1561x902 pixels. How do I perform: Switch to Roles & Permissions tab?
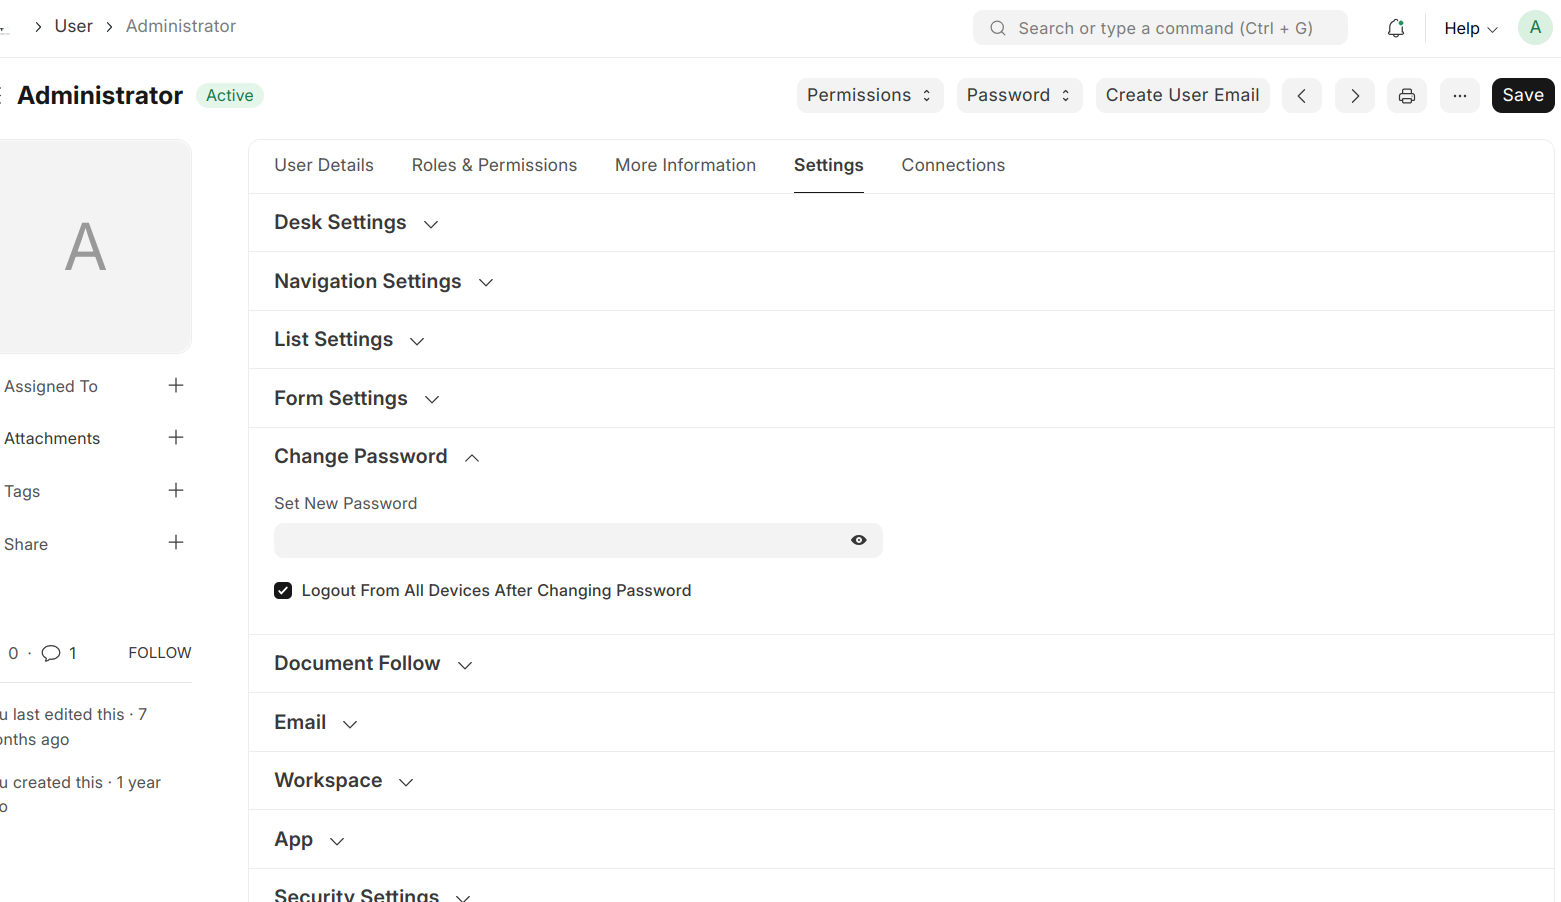494,166
